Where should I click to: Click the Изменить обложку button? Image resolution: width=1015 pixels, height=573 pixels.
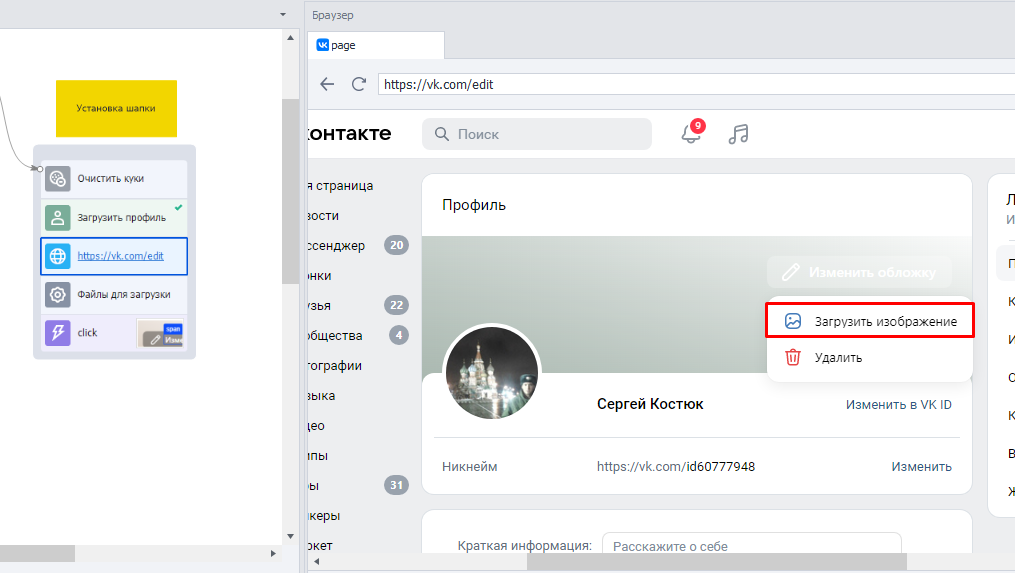click(x=859, y=273)
